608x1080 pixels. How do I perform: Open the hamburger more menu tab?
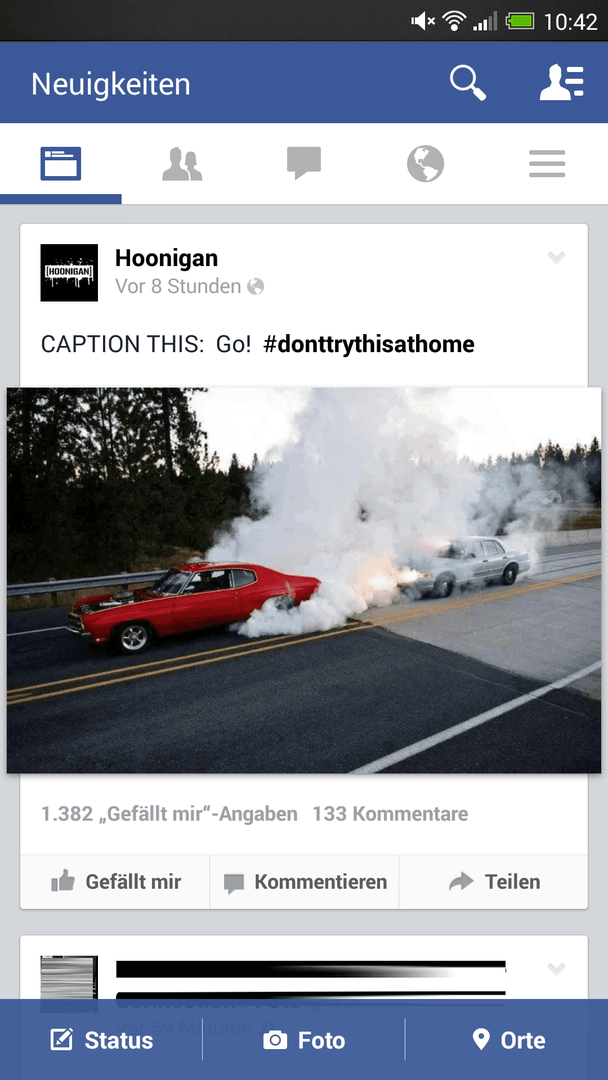[547, 164]
